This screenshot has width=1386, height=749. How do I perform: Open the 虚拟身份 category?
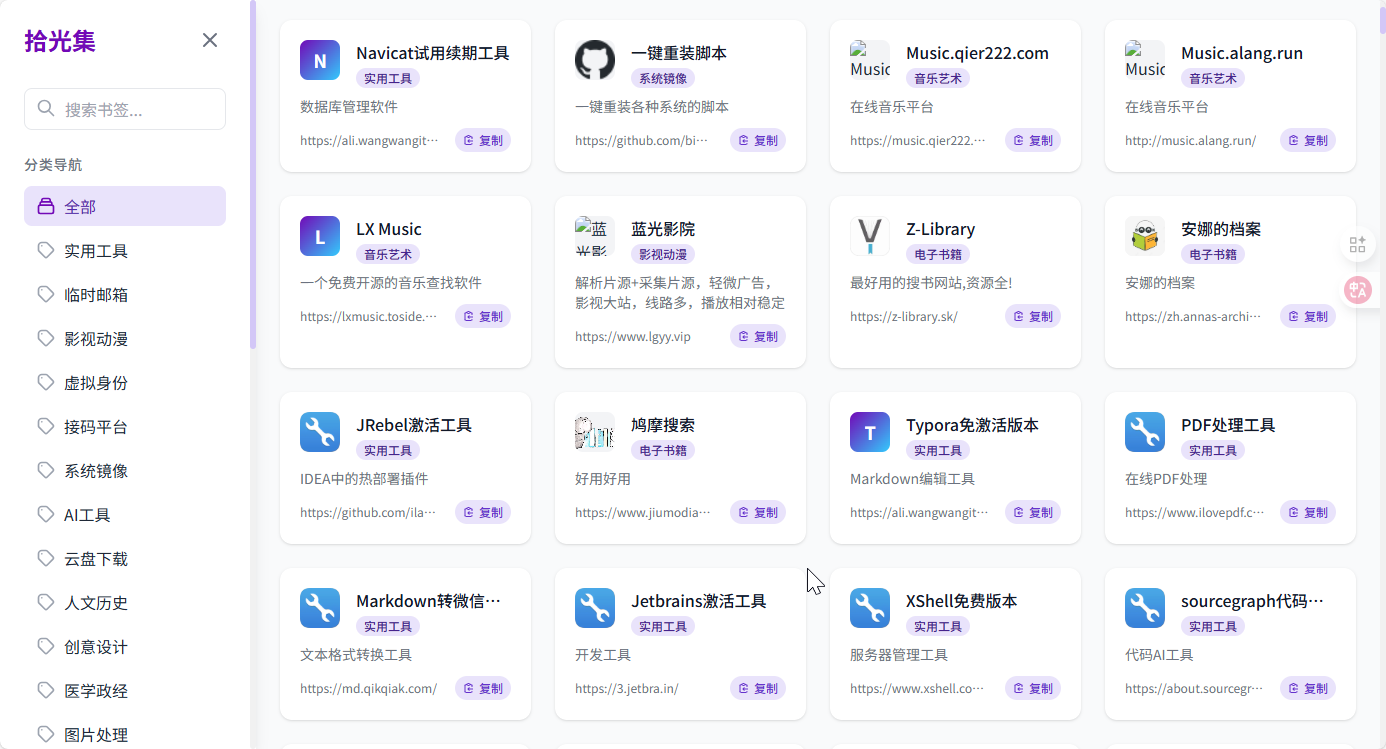coord(125,382)
